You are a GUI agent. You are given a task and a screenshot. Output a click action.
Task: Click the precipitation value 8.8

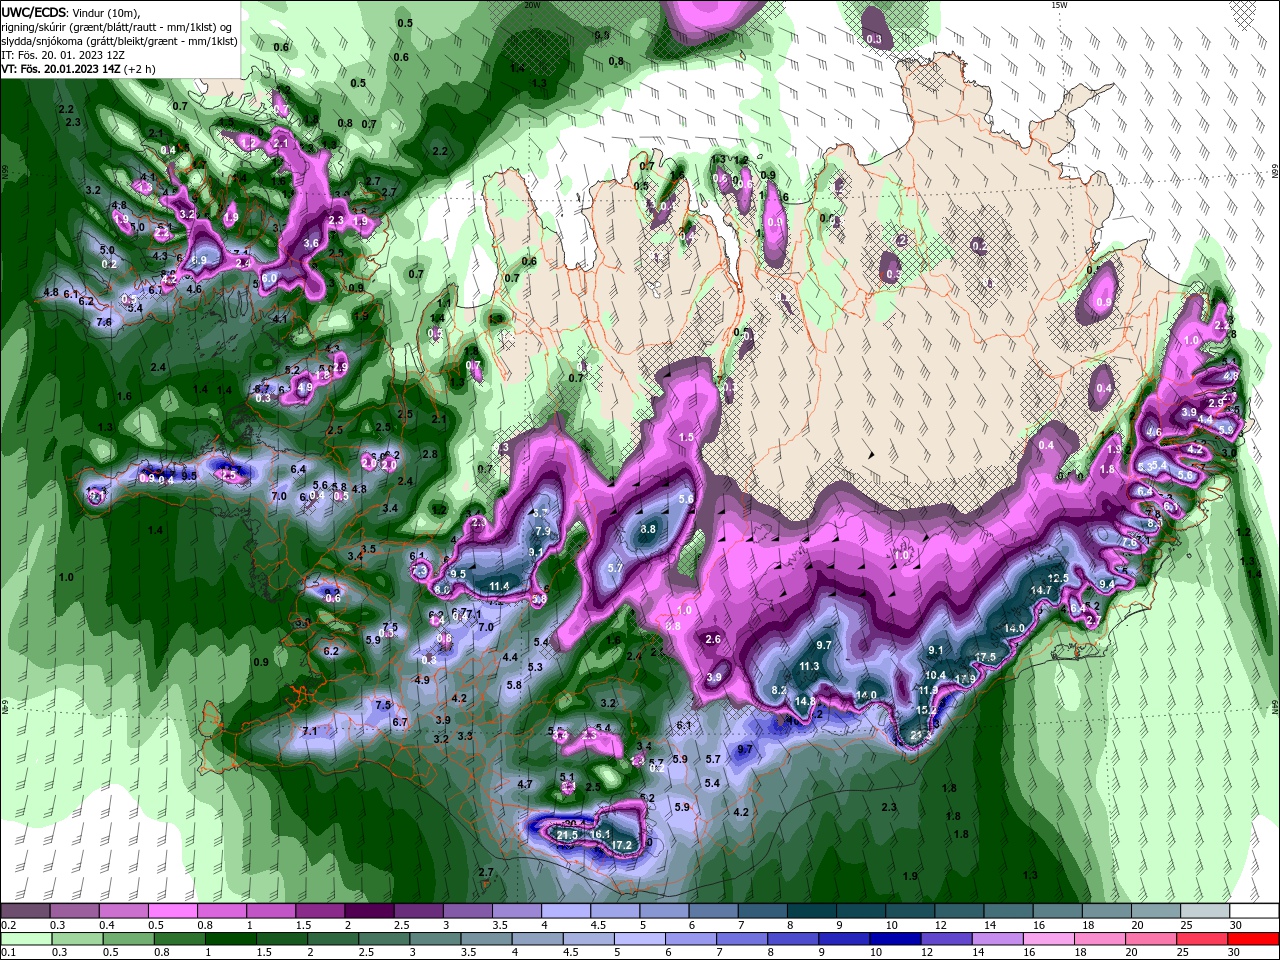(648, 529)
